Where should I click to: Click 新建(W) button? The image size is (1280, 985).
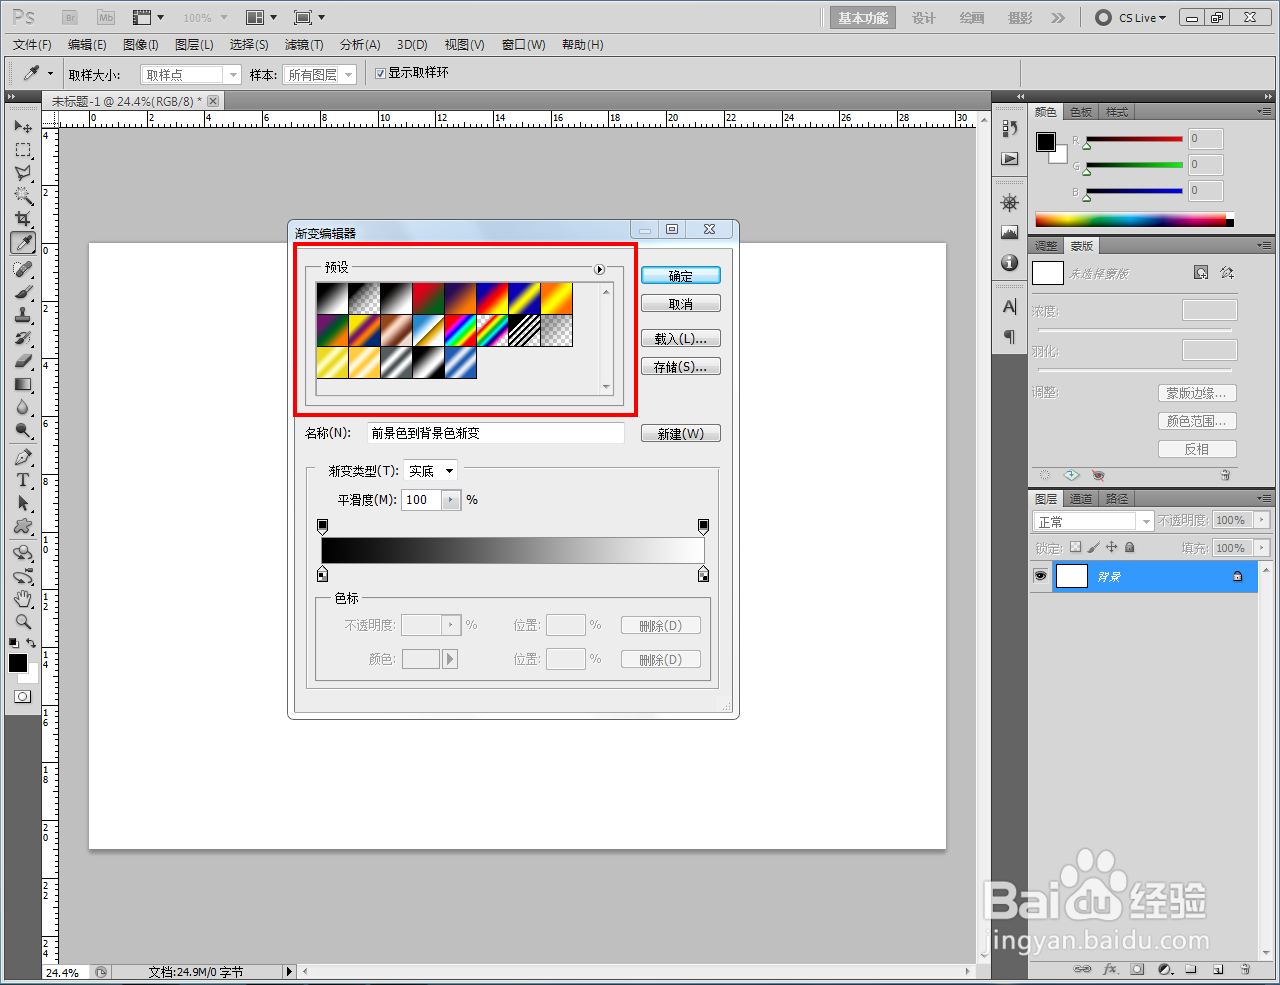[x=681, y=434]
